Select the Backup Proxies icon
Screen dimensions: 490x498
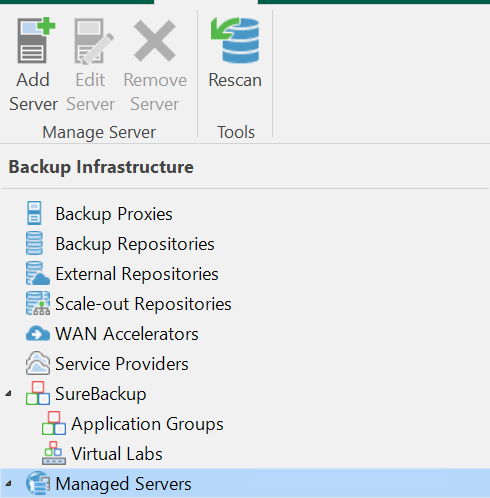point(34,213)
